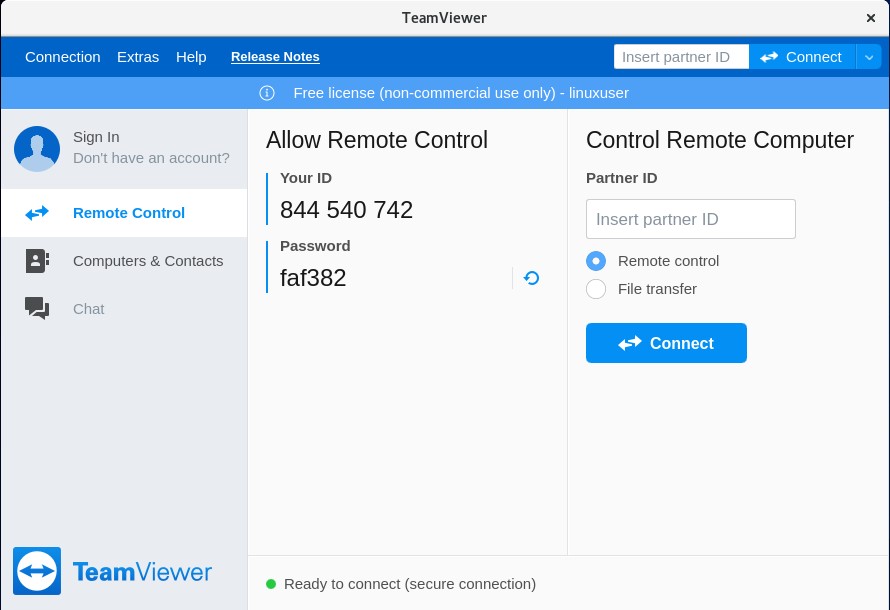Image resolution: width=890 pixels, height=610 pixels.
Task: Open the Extras menu
Action: [138, 57]
